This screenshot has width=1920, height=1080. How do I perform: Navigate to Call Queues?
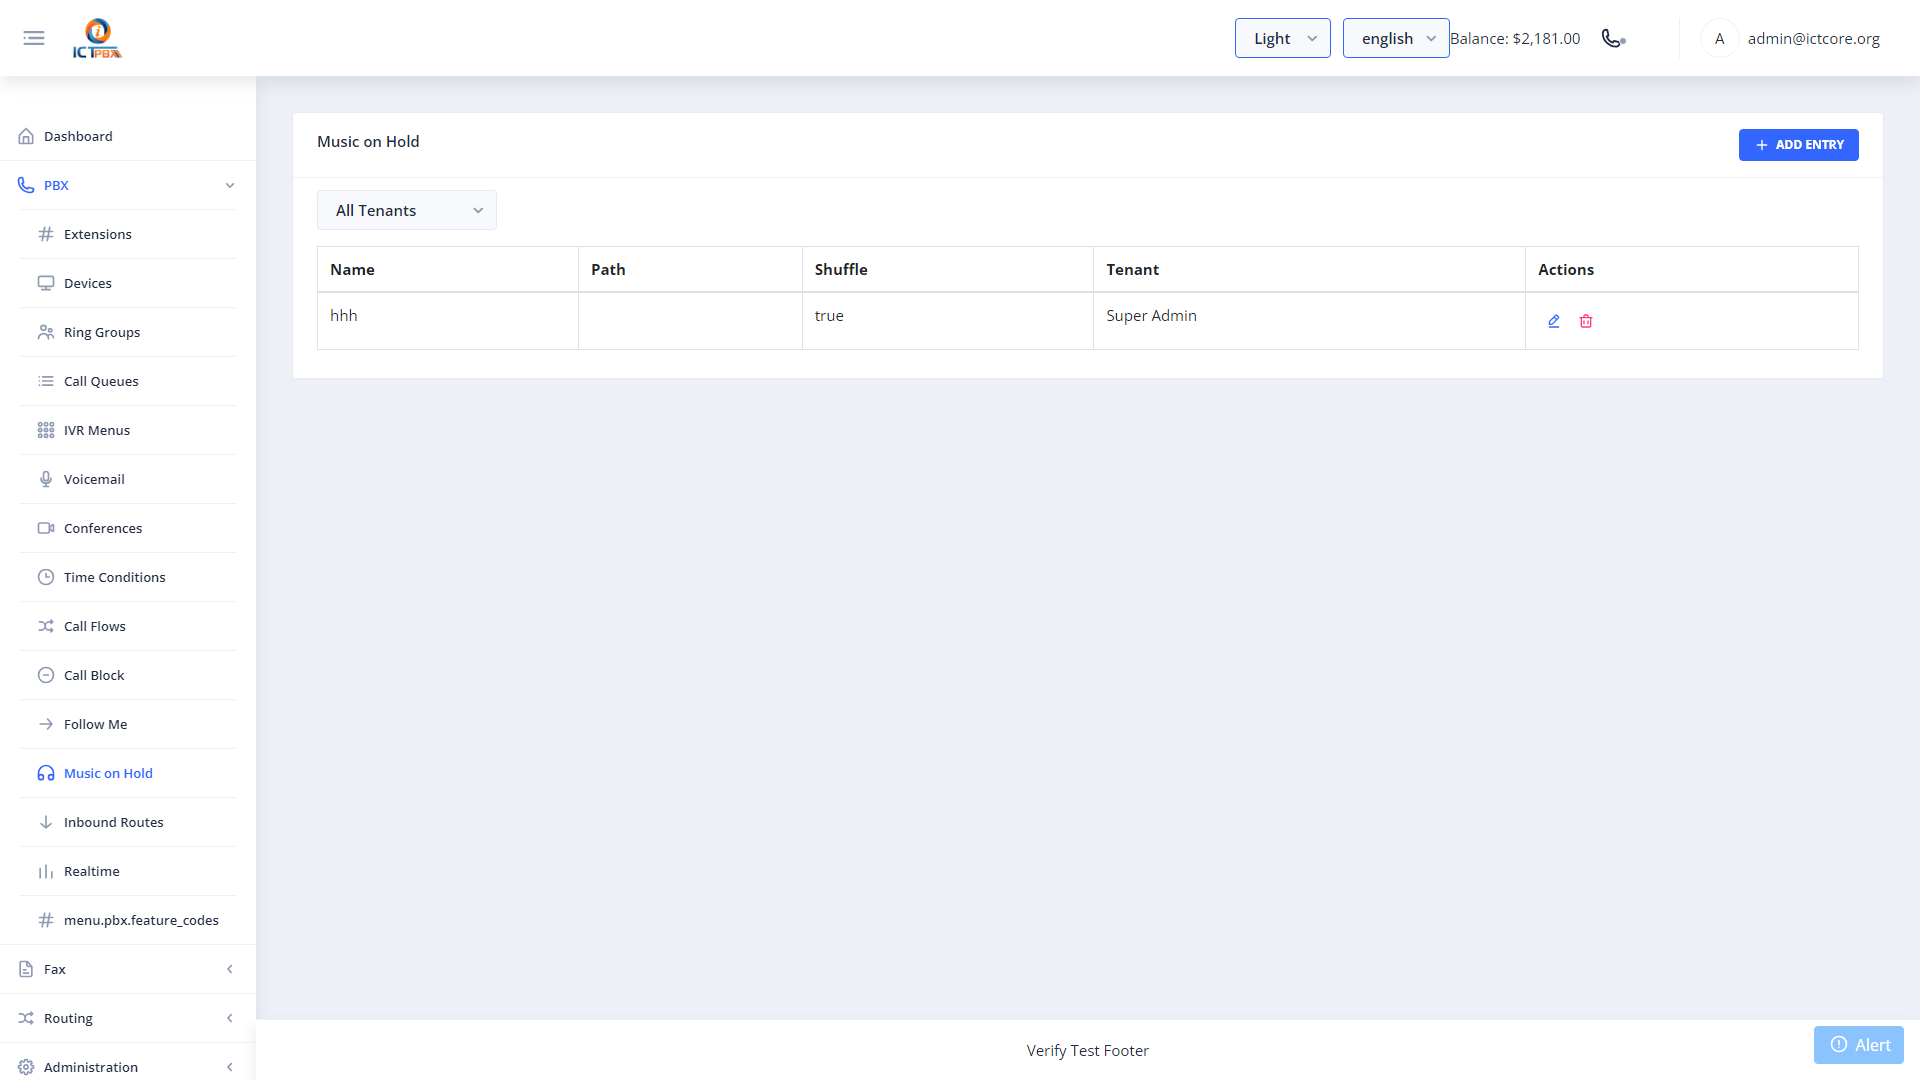coord(128,381)
